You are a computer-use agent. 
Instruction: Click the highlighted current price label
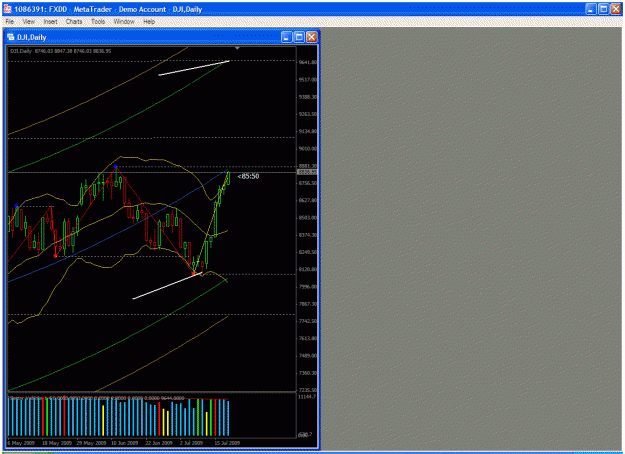tap(307, 172)
